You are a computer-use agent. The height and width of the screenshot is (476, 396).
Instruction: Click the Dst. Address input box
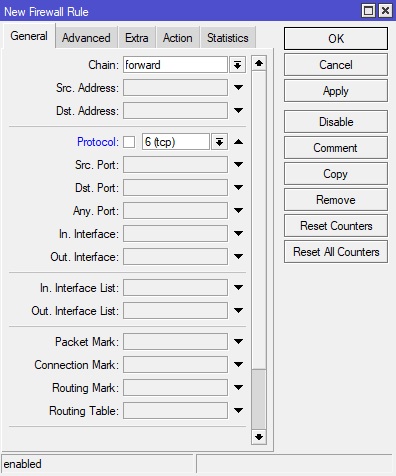click(175, 111)
